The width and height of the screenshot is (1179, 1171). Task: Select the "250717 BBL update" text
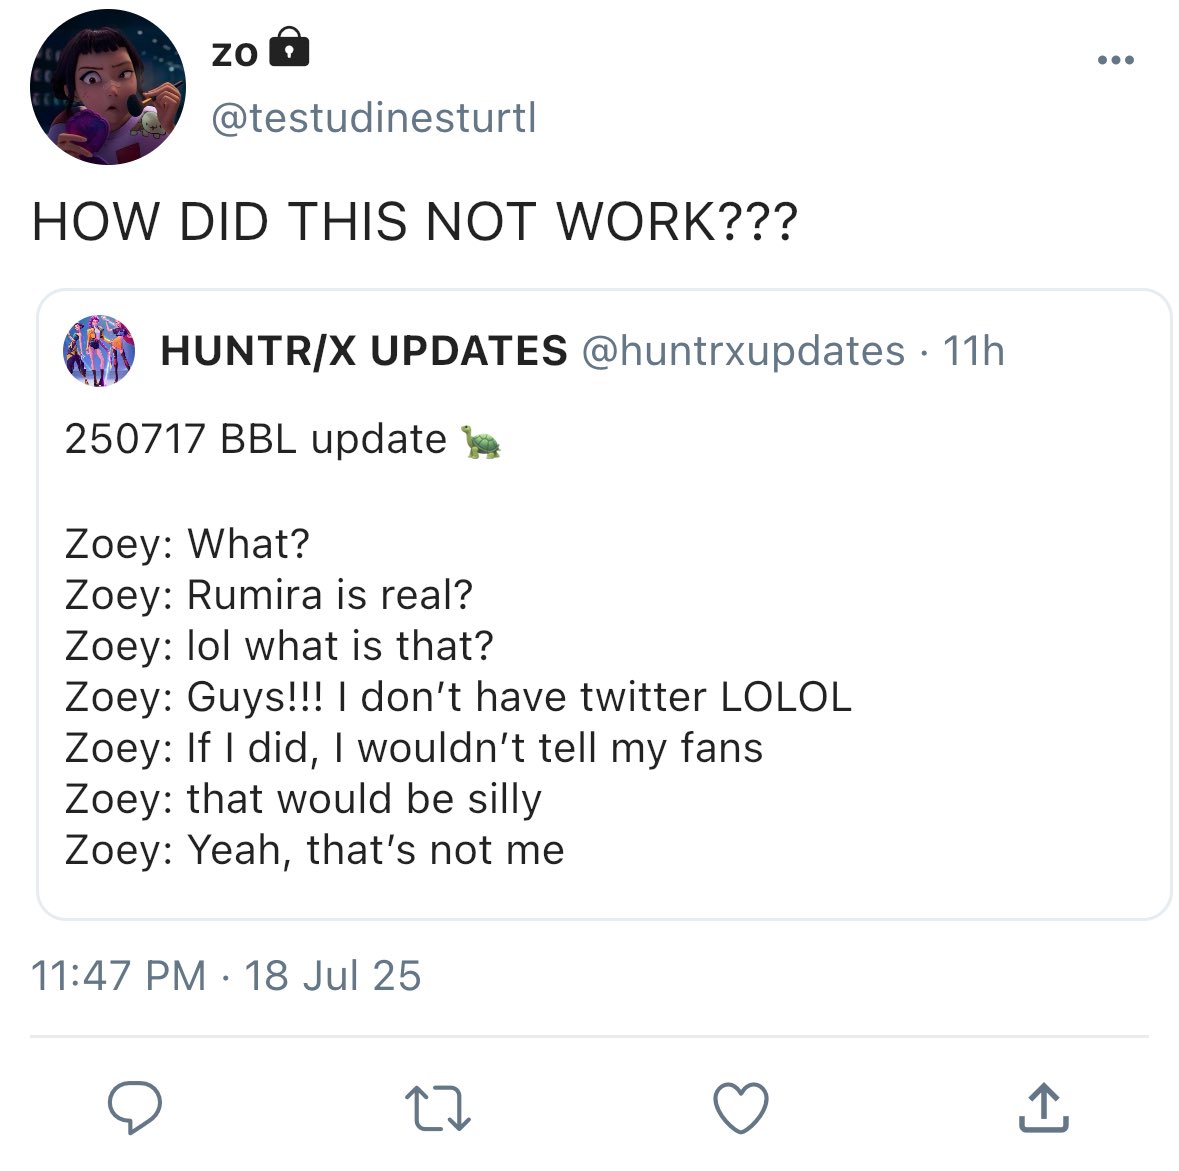coord(256,438)
